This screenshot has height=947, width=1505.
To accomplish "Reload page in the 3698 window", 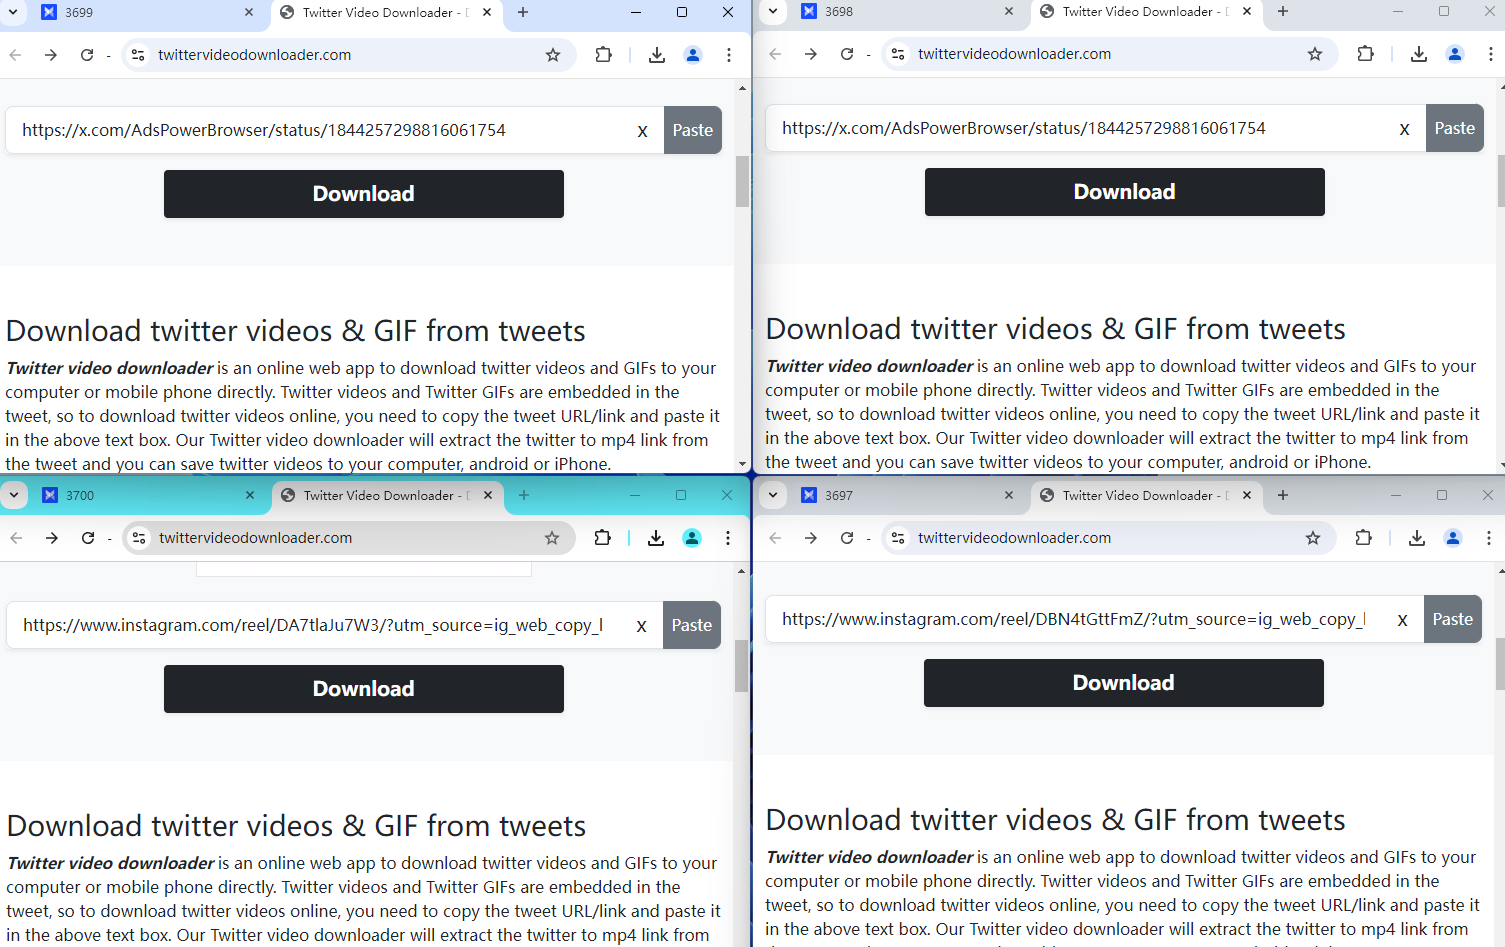I will point(847,54).
